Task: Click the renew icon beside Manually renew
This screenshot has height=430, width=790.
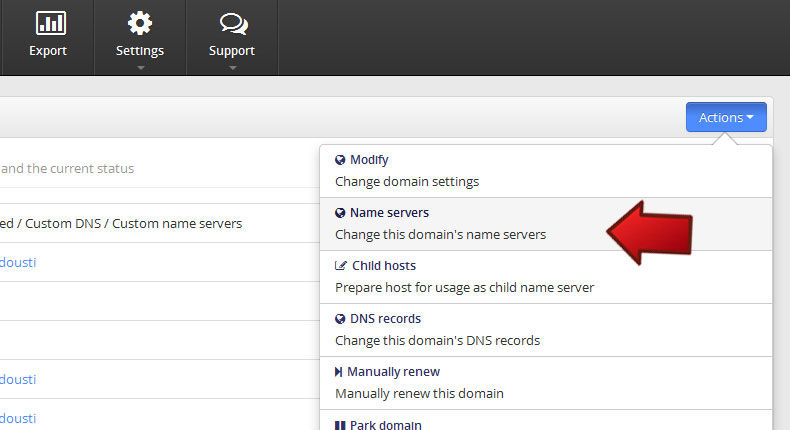Action: point(339,372)
